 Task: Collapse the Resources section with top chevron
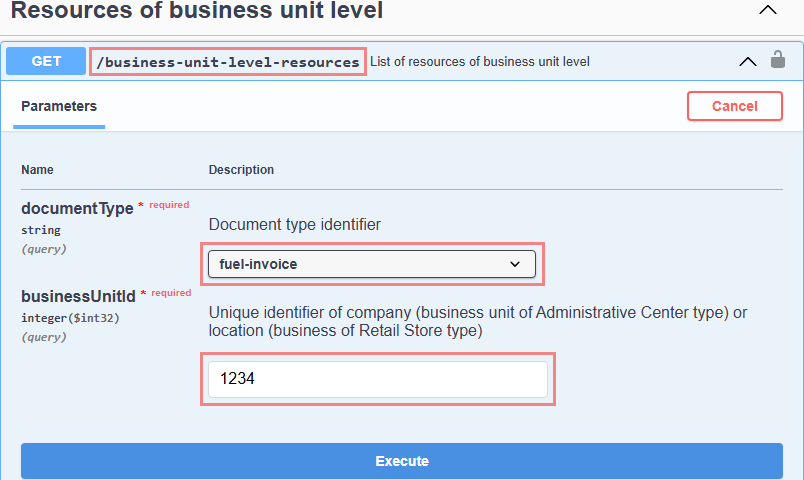point(767,10)
